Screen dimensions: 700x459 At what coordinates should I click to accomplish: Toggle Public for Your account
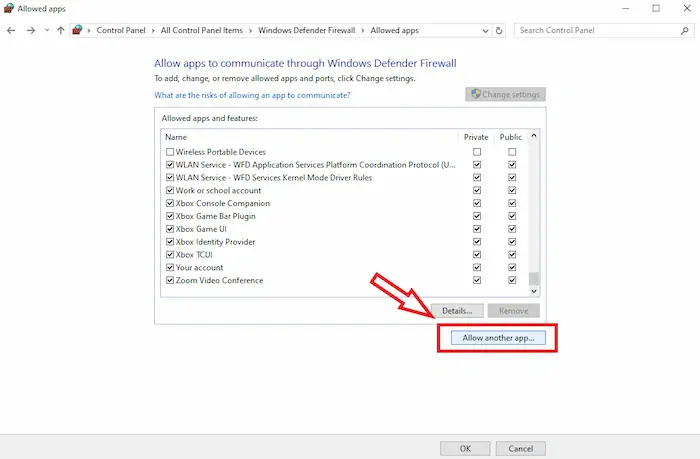512,267
